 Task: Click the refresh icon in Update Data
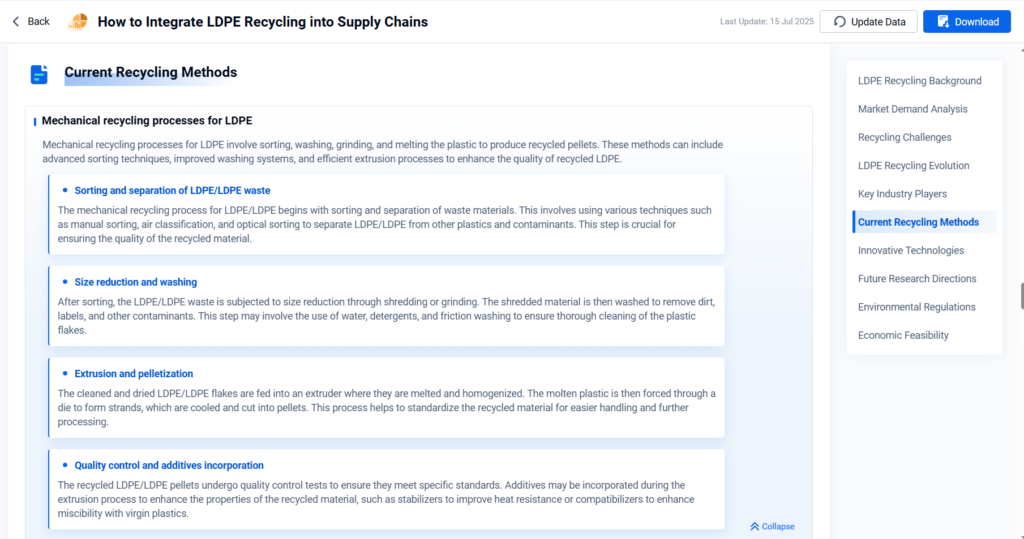point(839,22)
